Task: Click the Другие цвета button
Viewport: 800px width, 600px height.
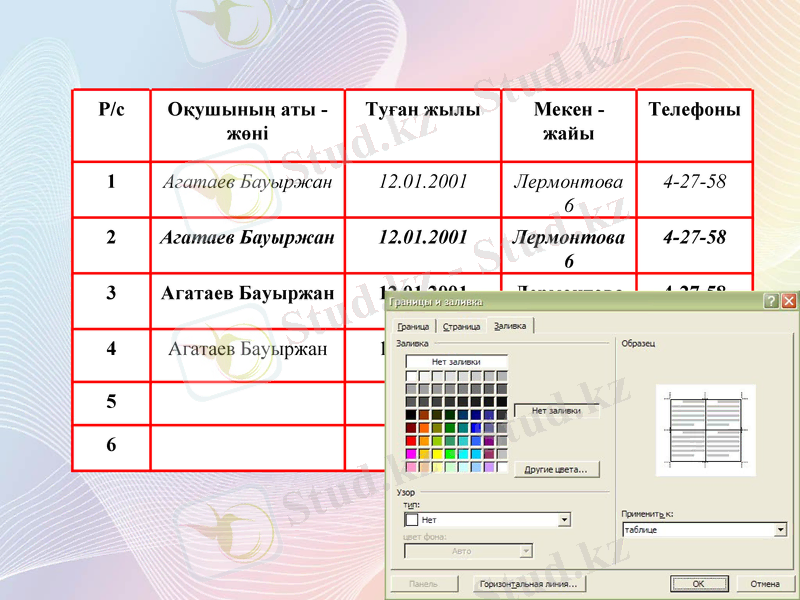Action: 556,469
